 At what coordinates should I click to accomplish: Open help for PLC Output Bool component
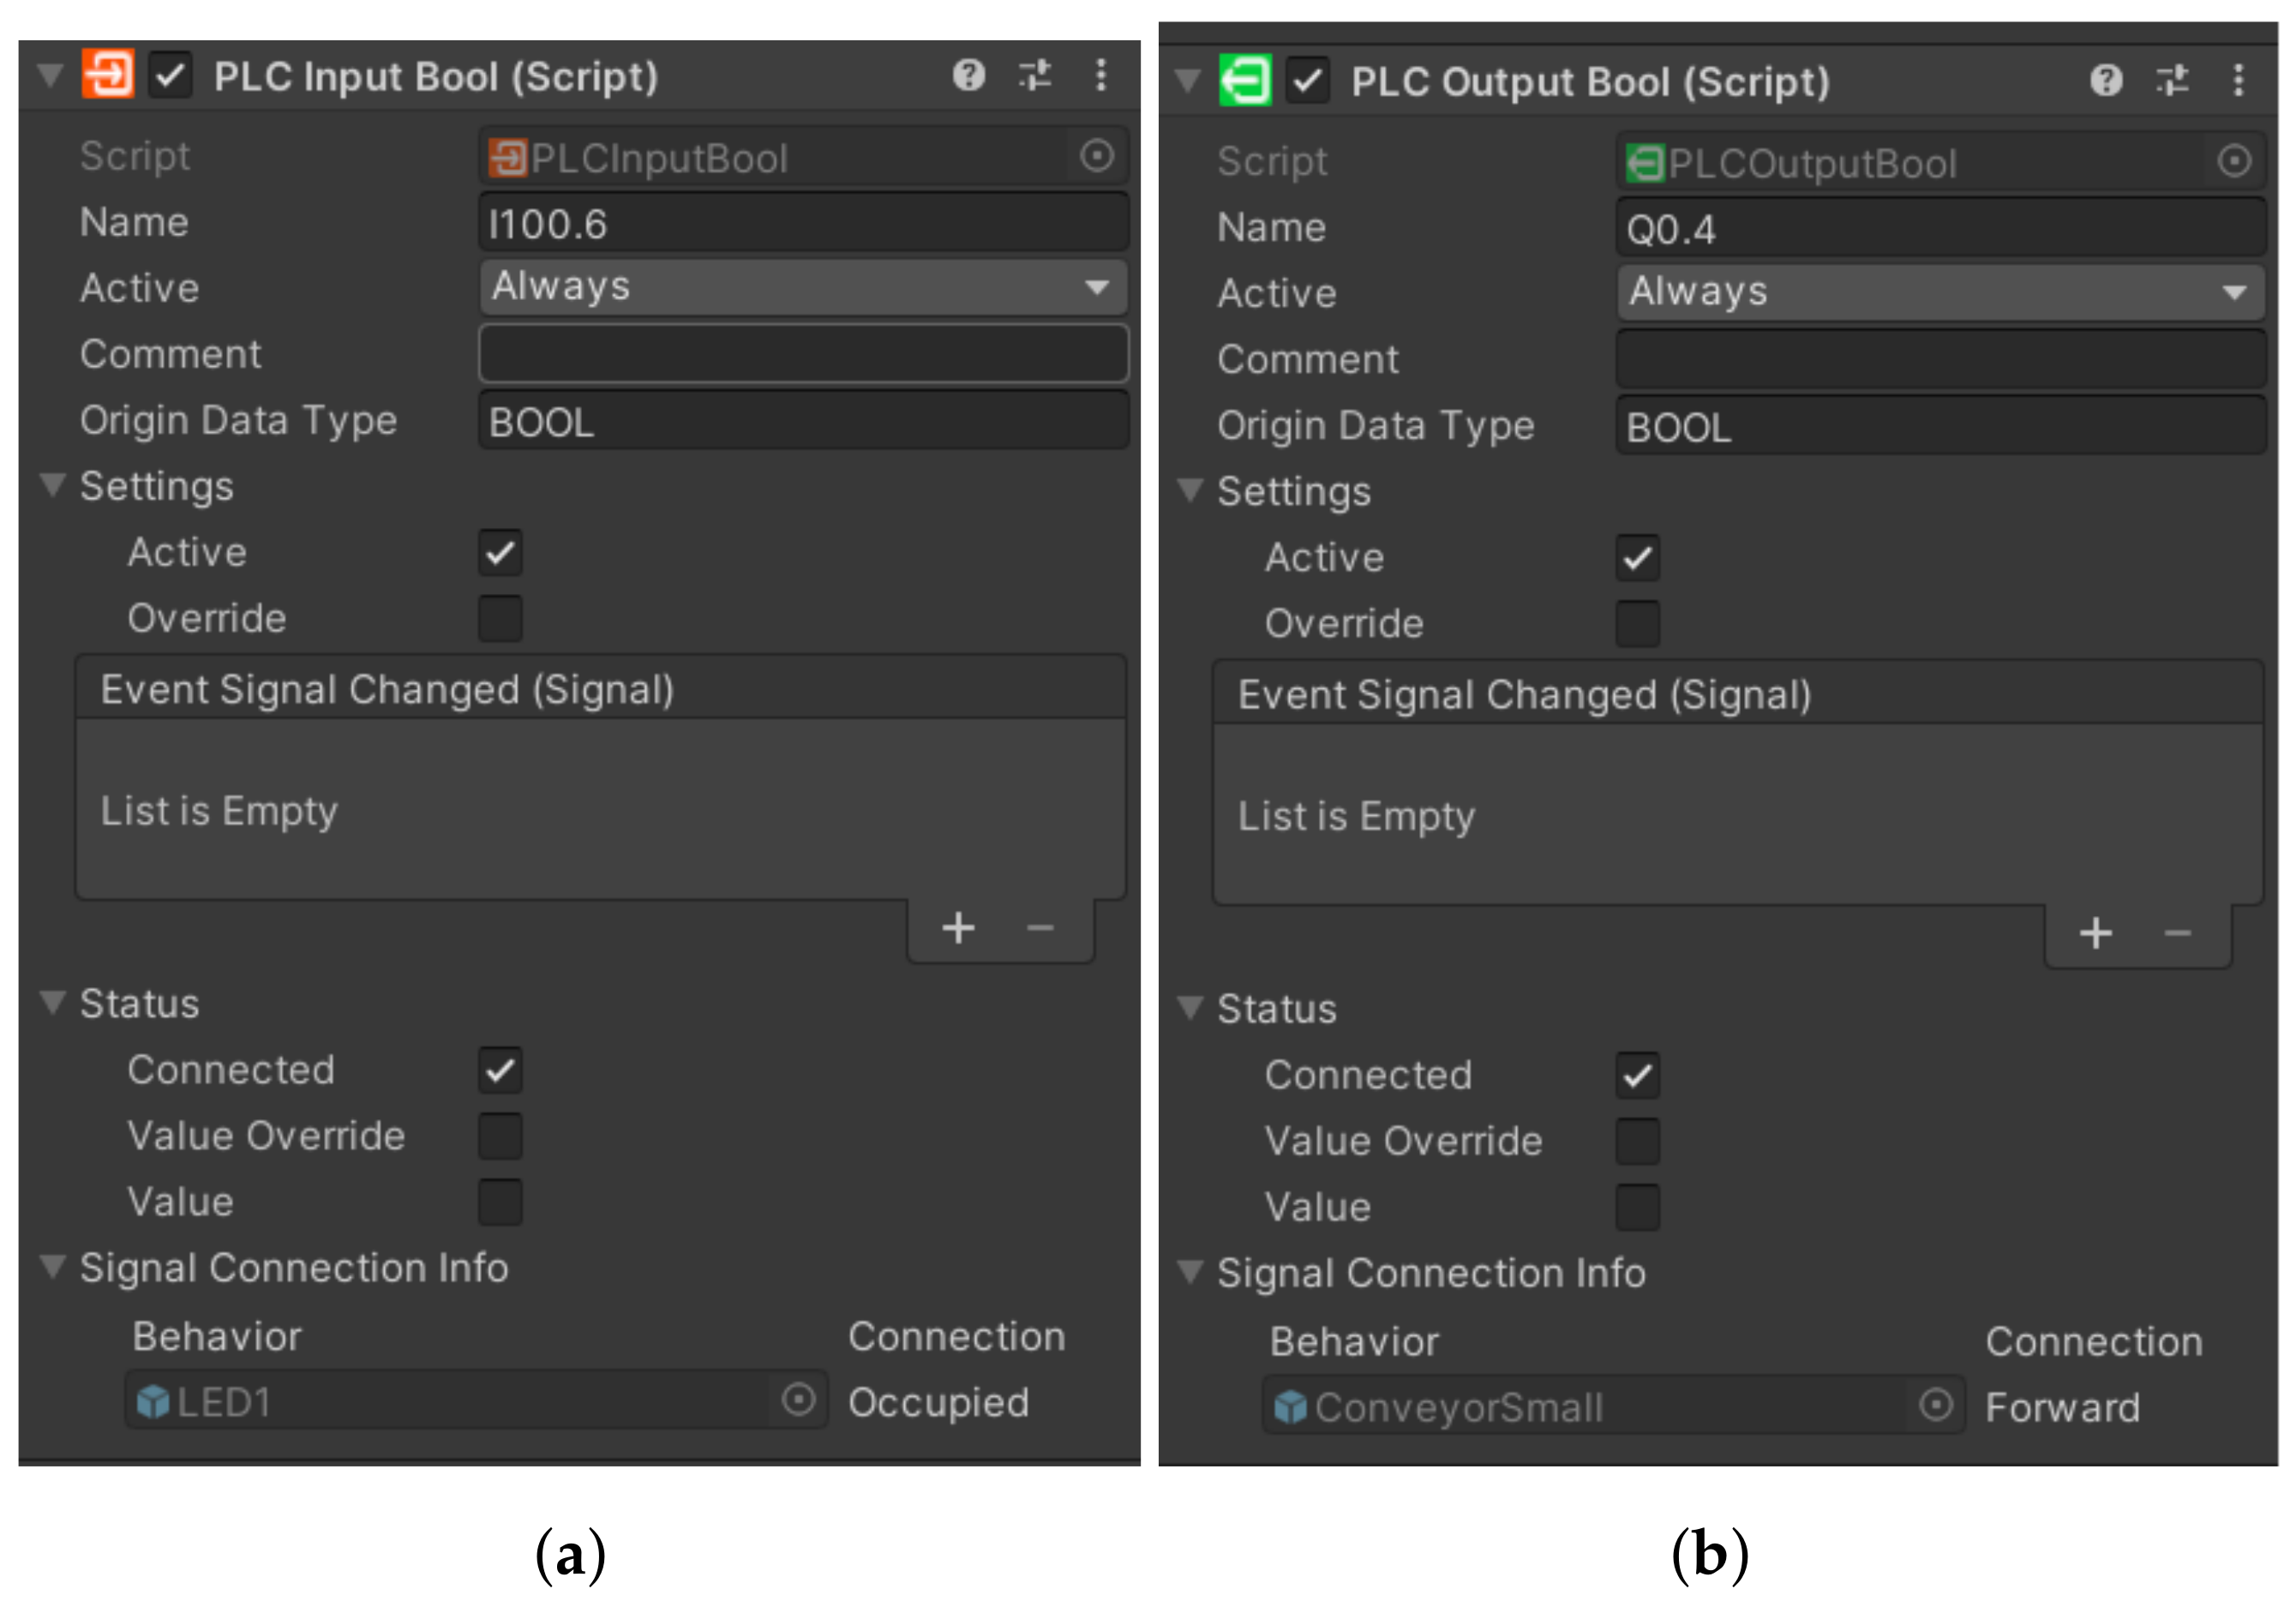[x=2106, y=80]
